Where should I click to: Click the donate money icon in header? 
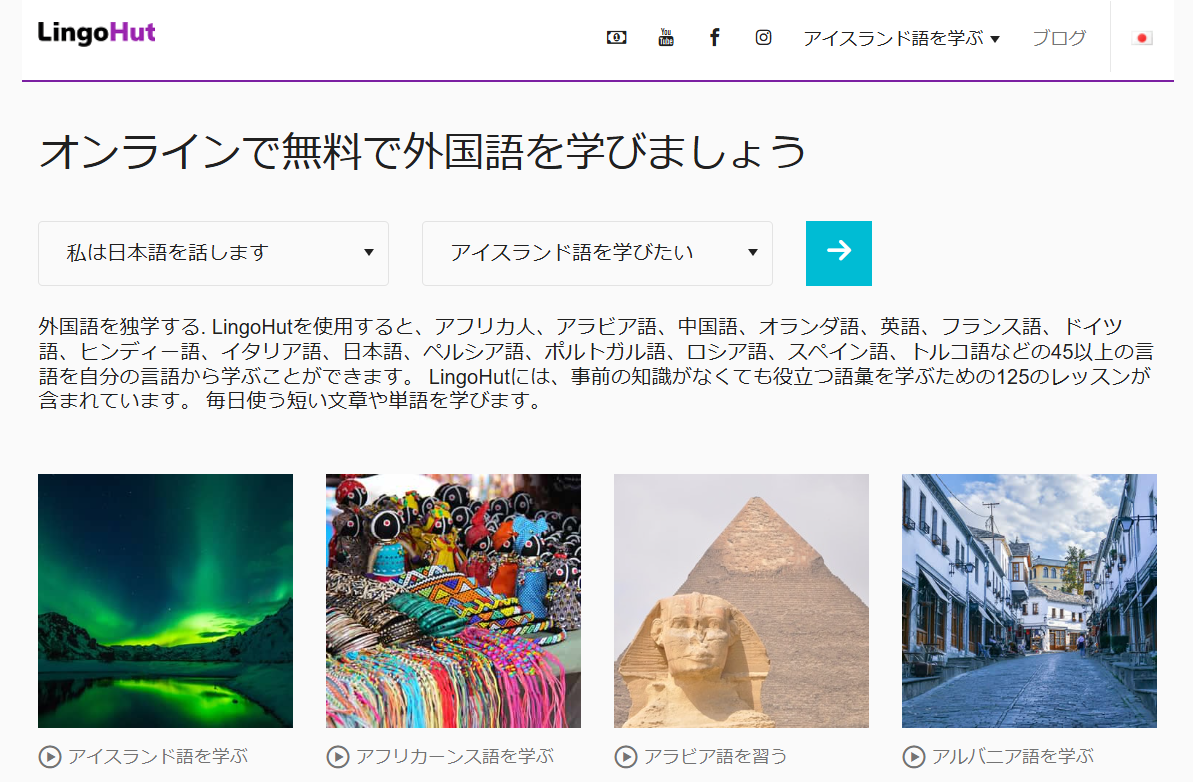point(616,37)
